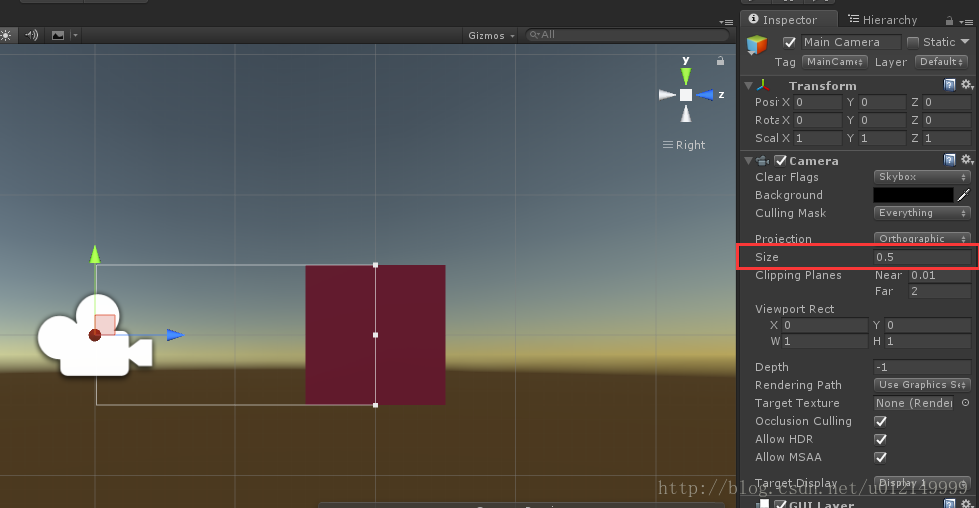Switch to the Hierarchy tab
The height and width of the screenshot is (508, 979).
pos(882,20)
